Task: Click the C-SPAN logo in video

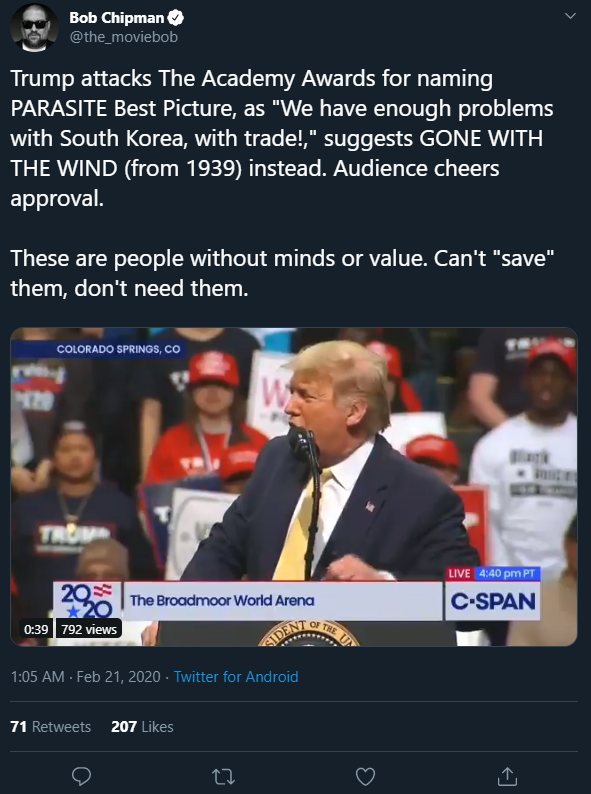Action: coord(493,601)
